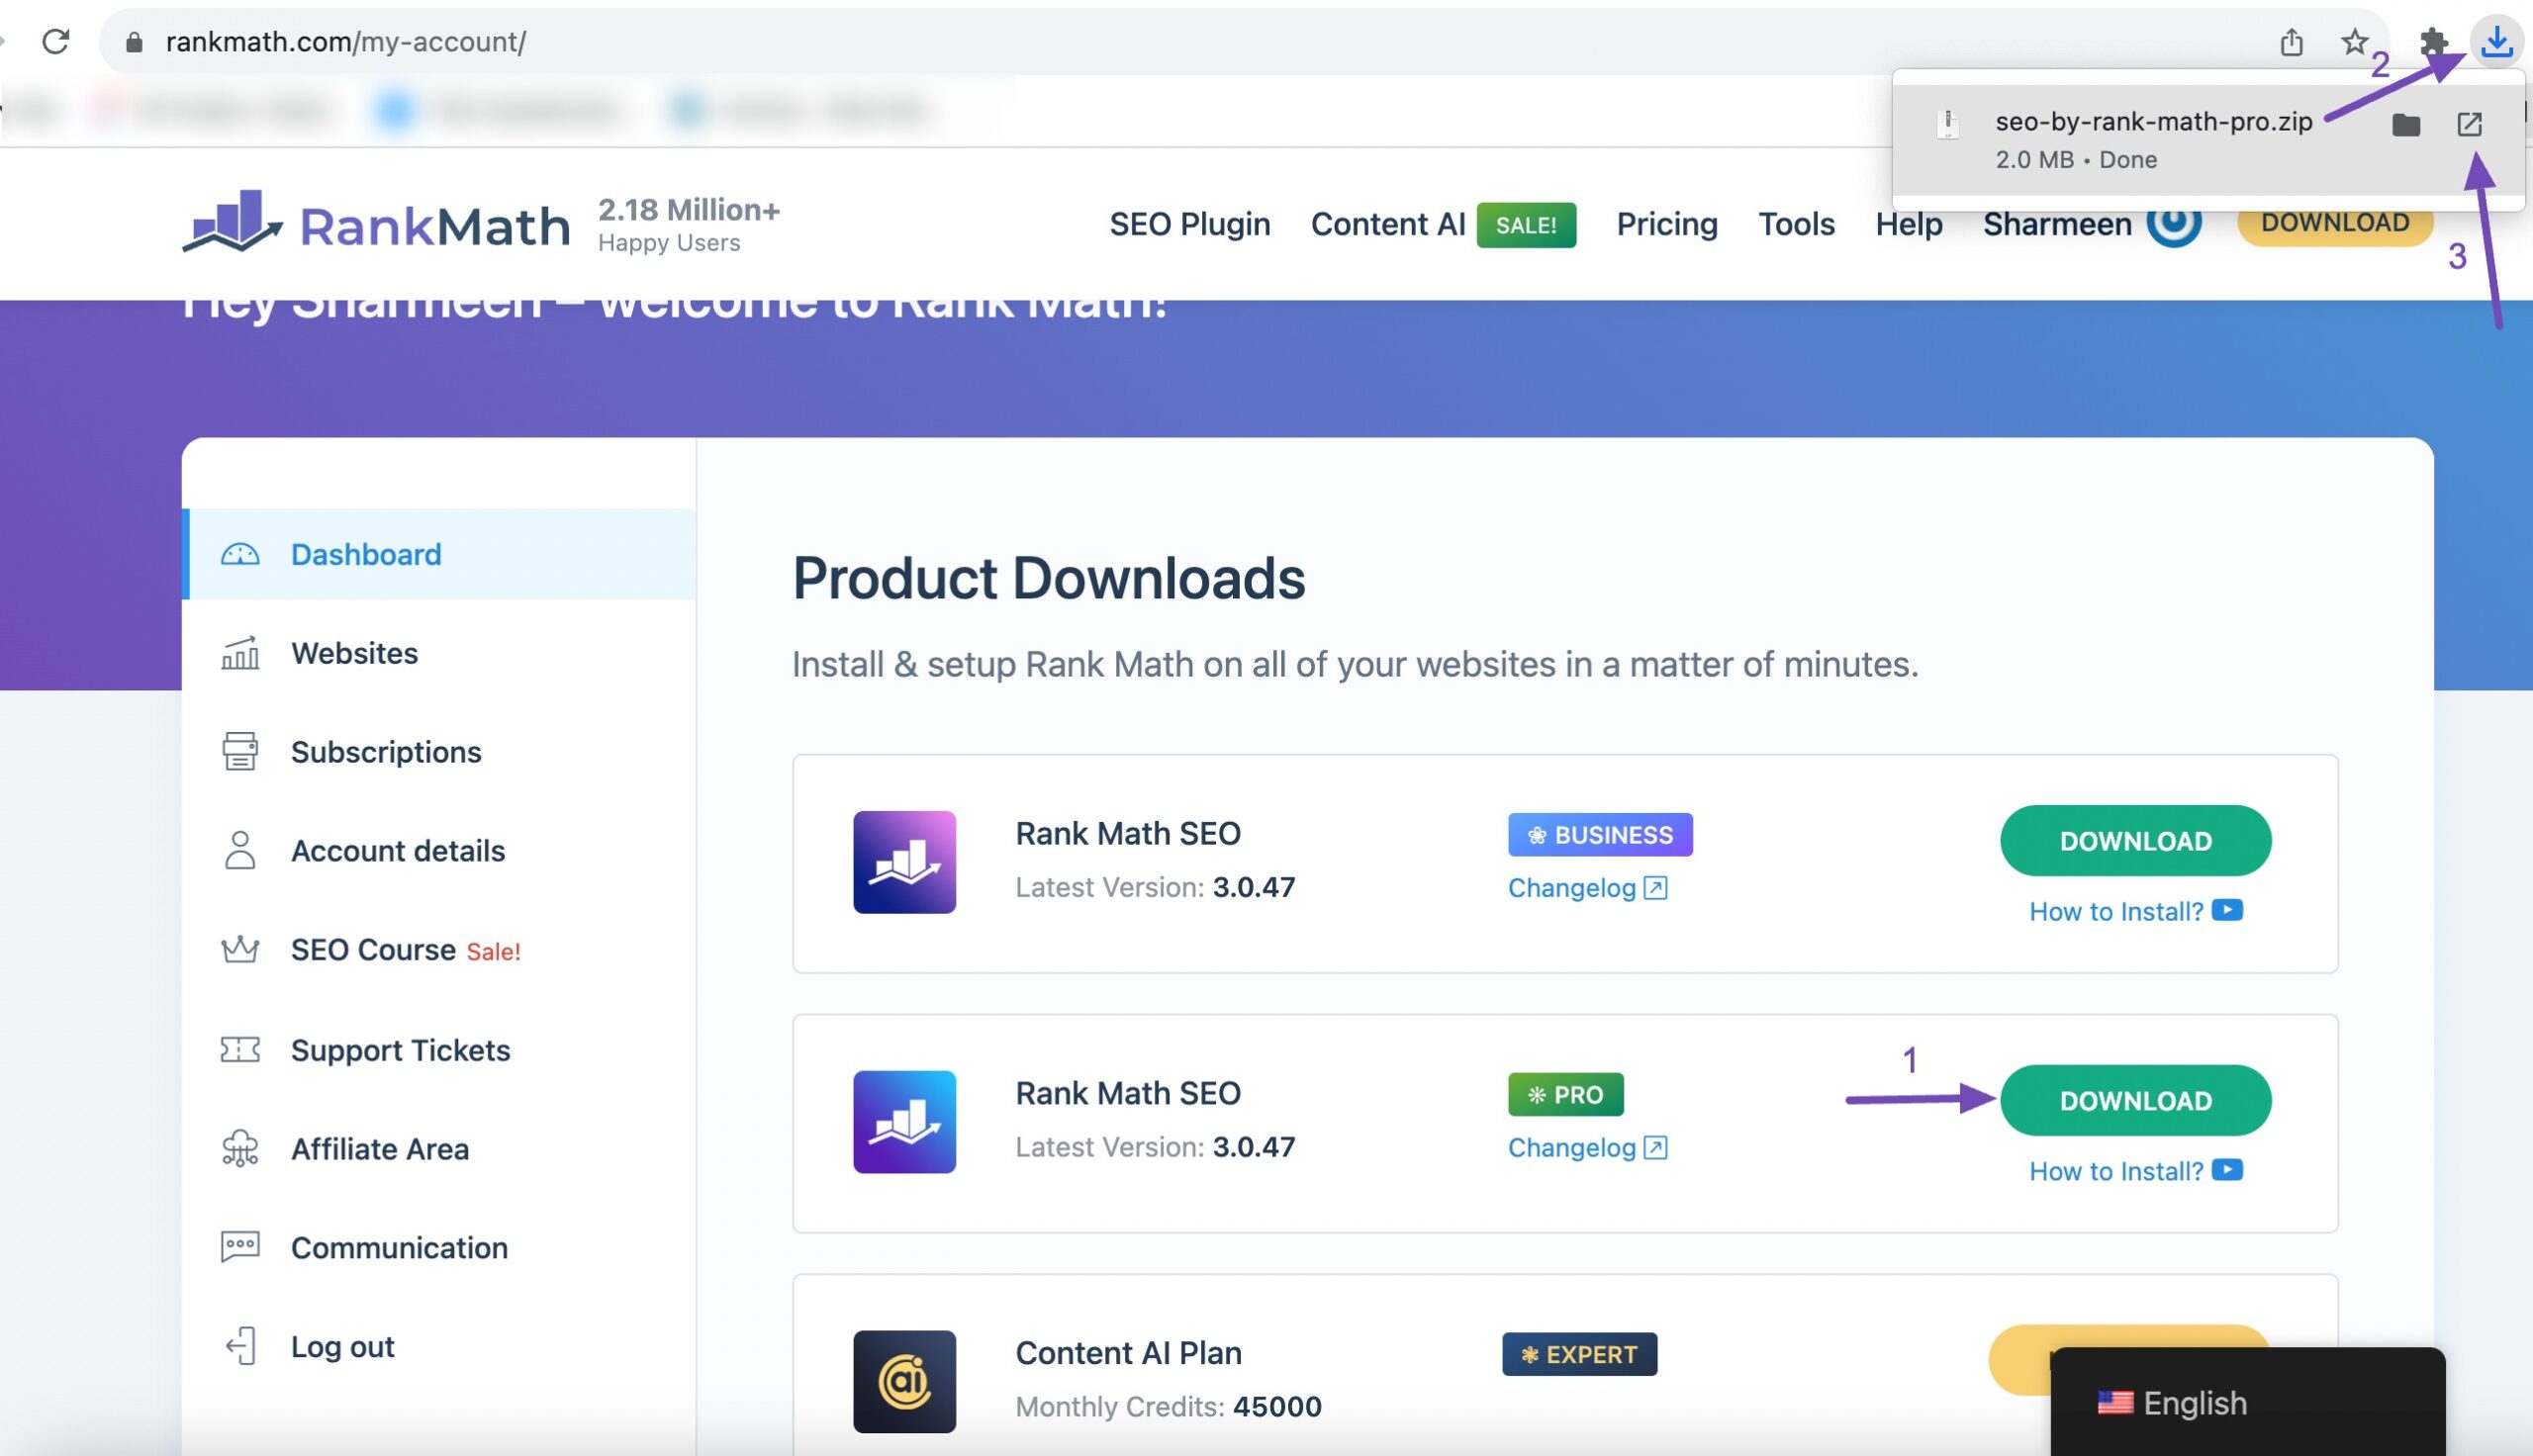Scroll down to Content AI Plan section
This screenshot has width=2533, height=1456.
(x=1127, y=1355)
